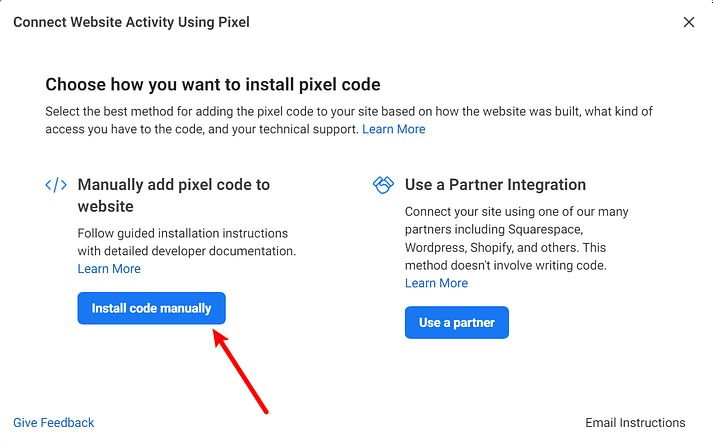This screenshot has width=713, height=443.
Task: Click the word Shopify in partner description
Action: point(492,247)
